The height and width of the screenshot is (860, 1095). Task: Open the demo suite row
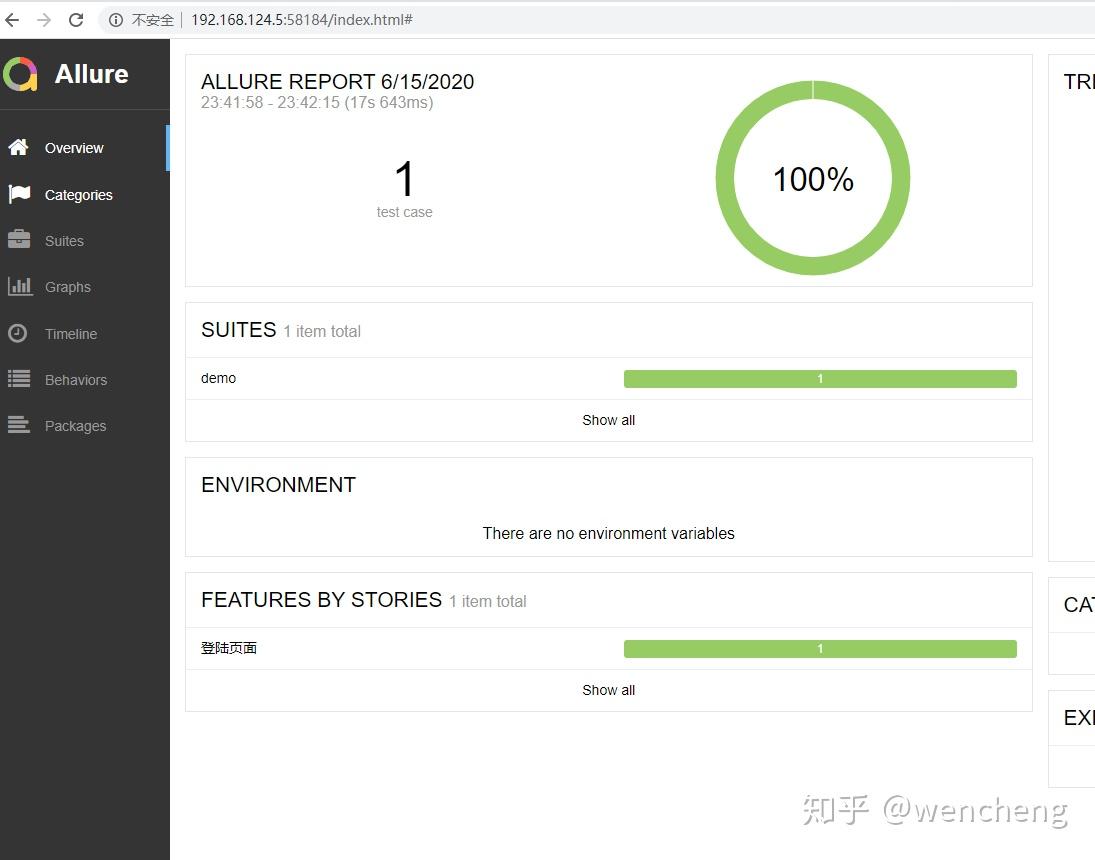[608, 379]
